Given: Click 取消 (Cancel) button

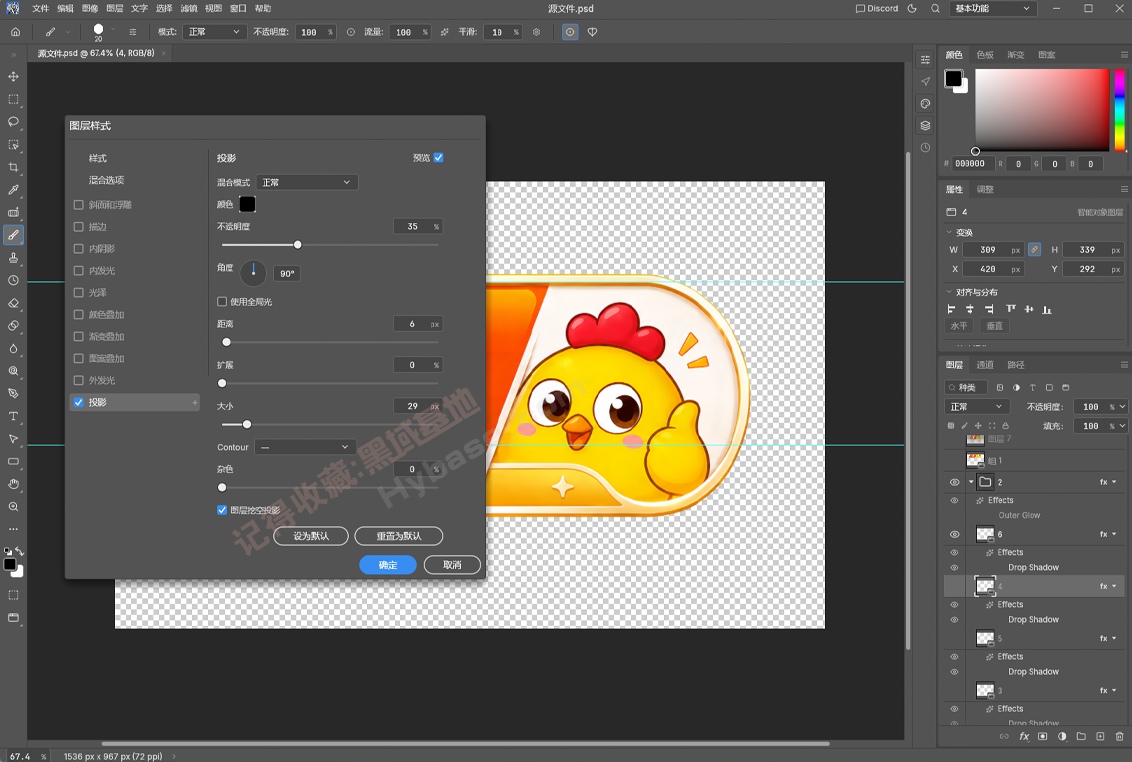Looking at the screenshot, I should (x=452, y=565).
